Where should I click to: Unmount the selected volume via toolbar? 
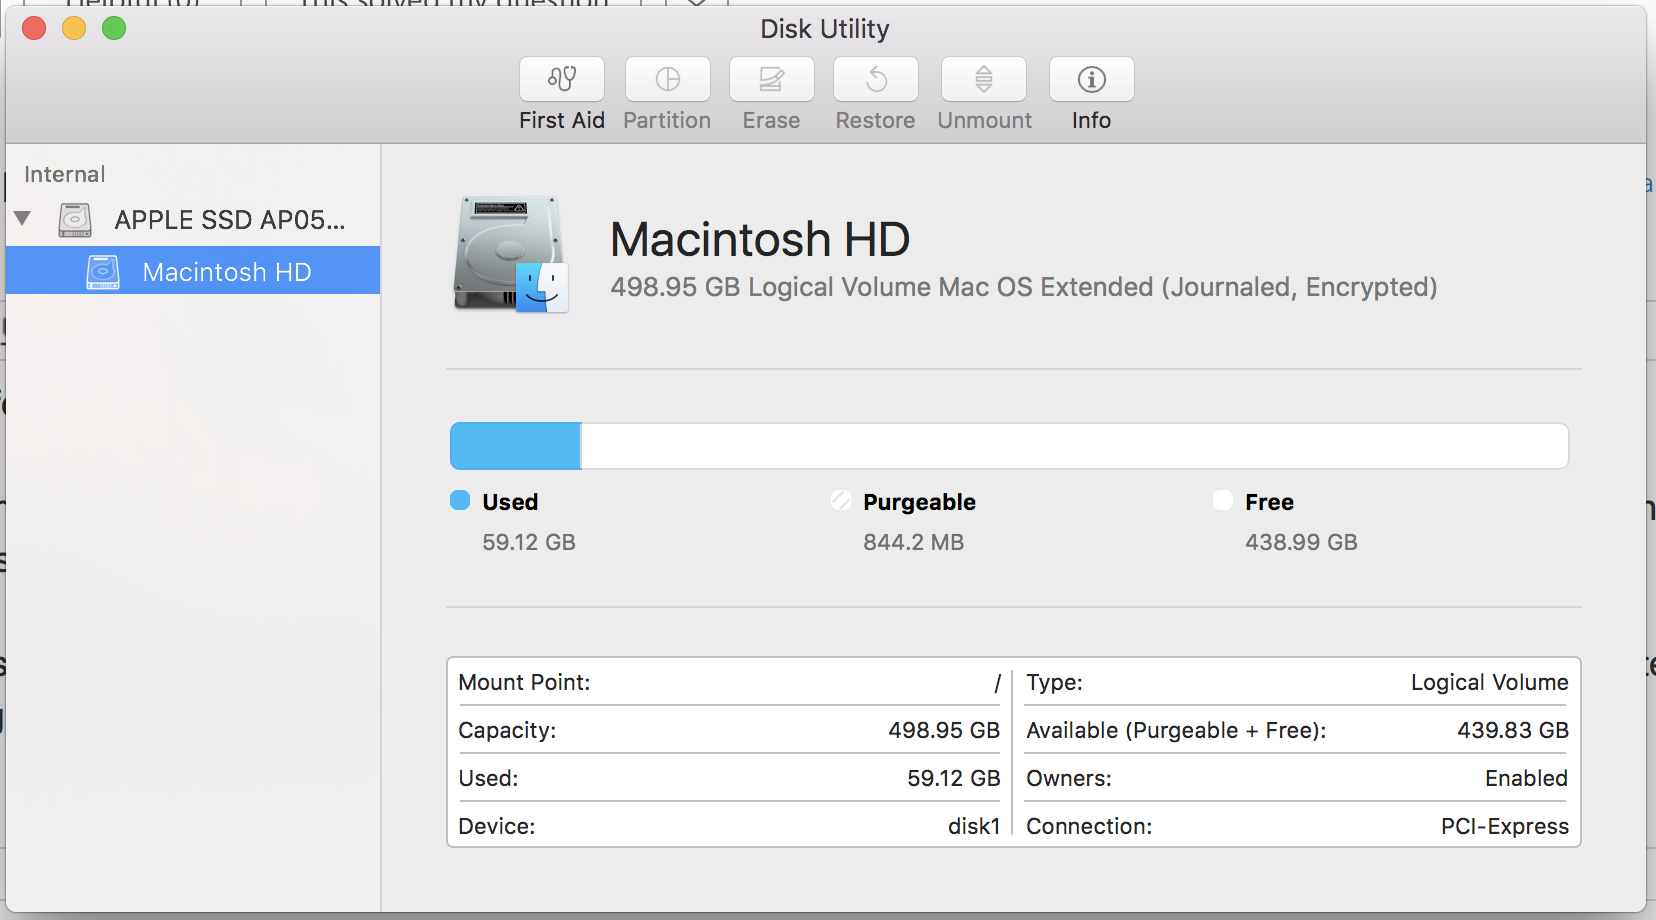pyautogui.click(x=984, y=79)
